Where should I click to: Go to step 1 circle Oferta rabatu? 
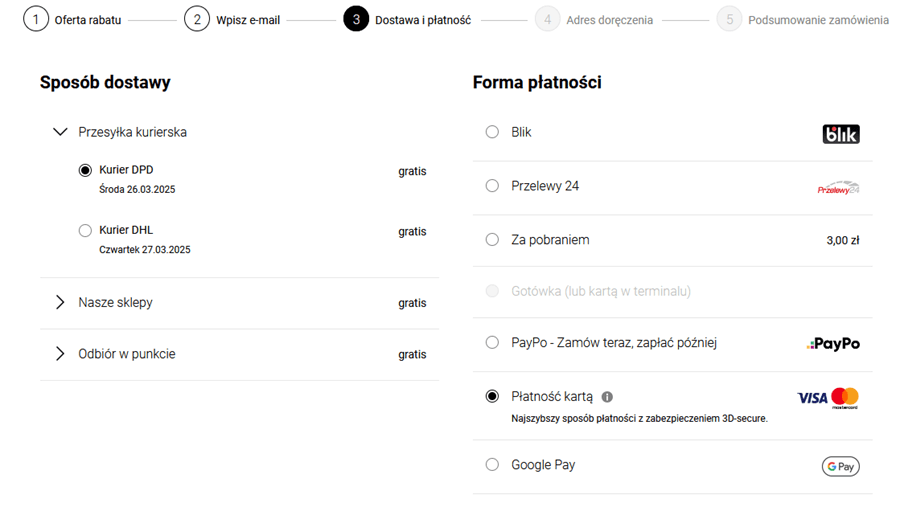[x=36, y=19]
